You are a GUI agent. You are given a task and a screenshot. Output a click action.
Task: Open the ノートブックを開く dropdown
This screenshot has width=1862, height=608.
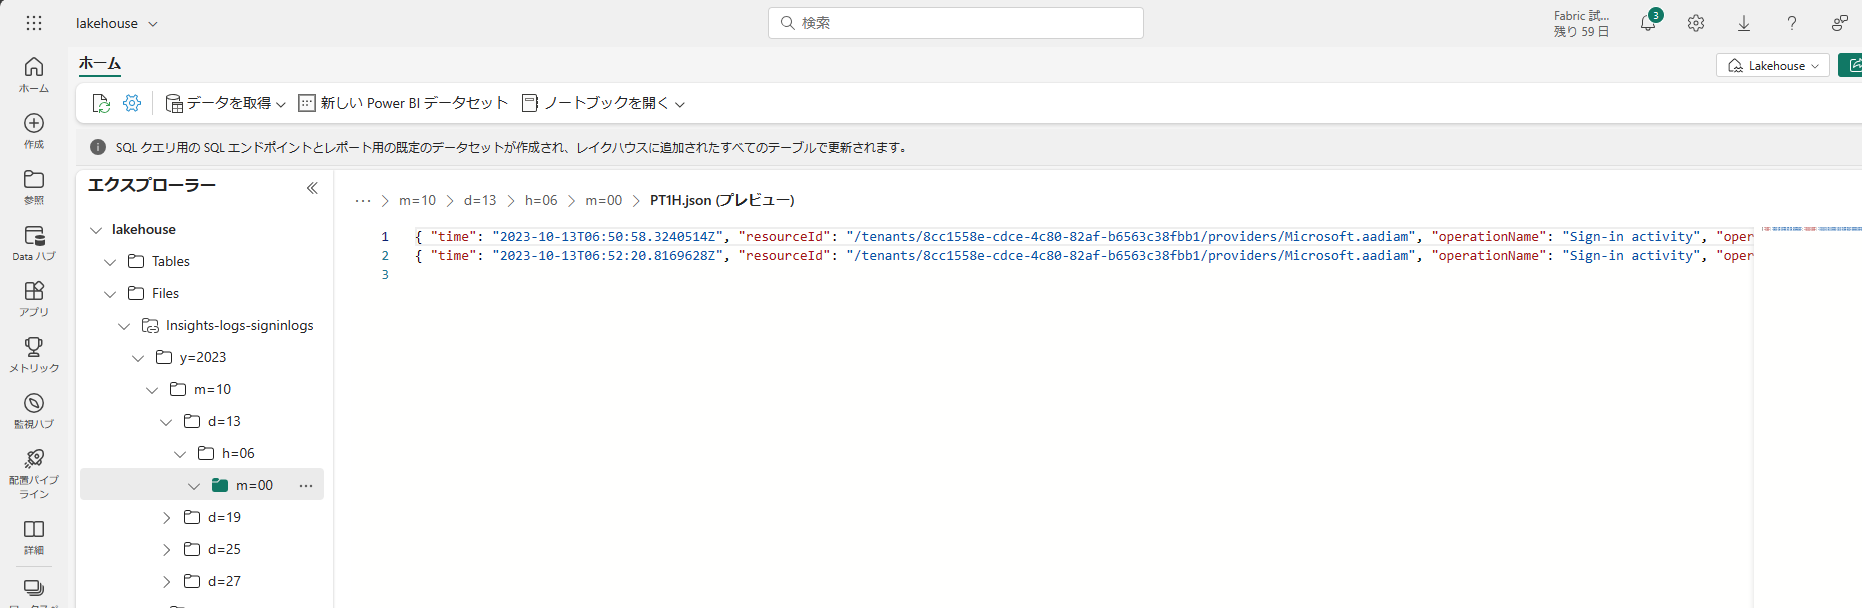pyautogui.click(x=604, y=103)
